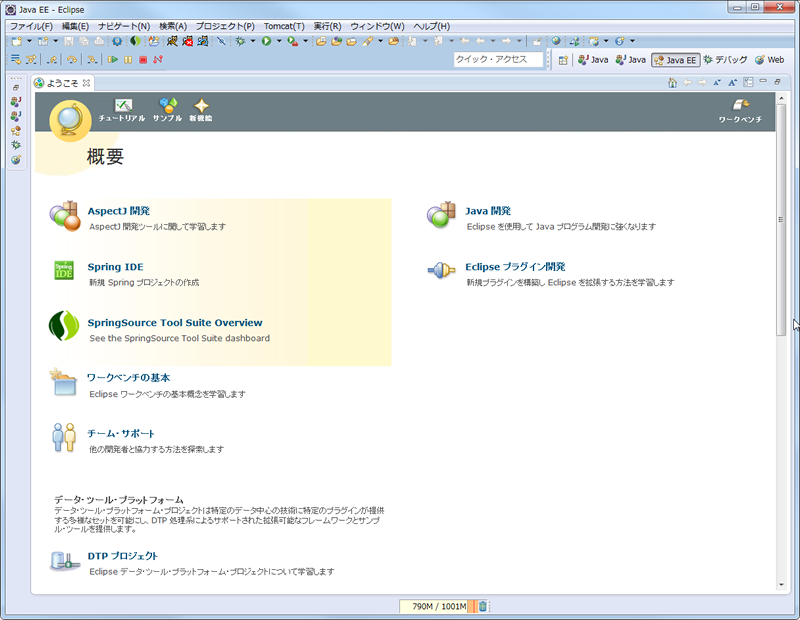This screenshot has width=800, height=620.
Task: Click the blue globe web browser toolbar icon
Action: point(556,41)
